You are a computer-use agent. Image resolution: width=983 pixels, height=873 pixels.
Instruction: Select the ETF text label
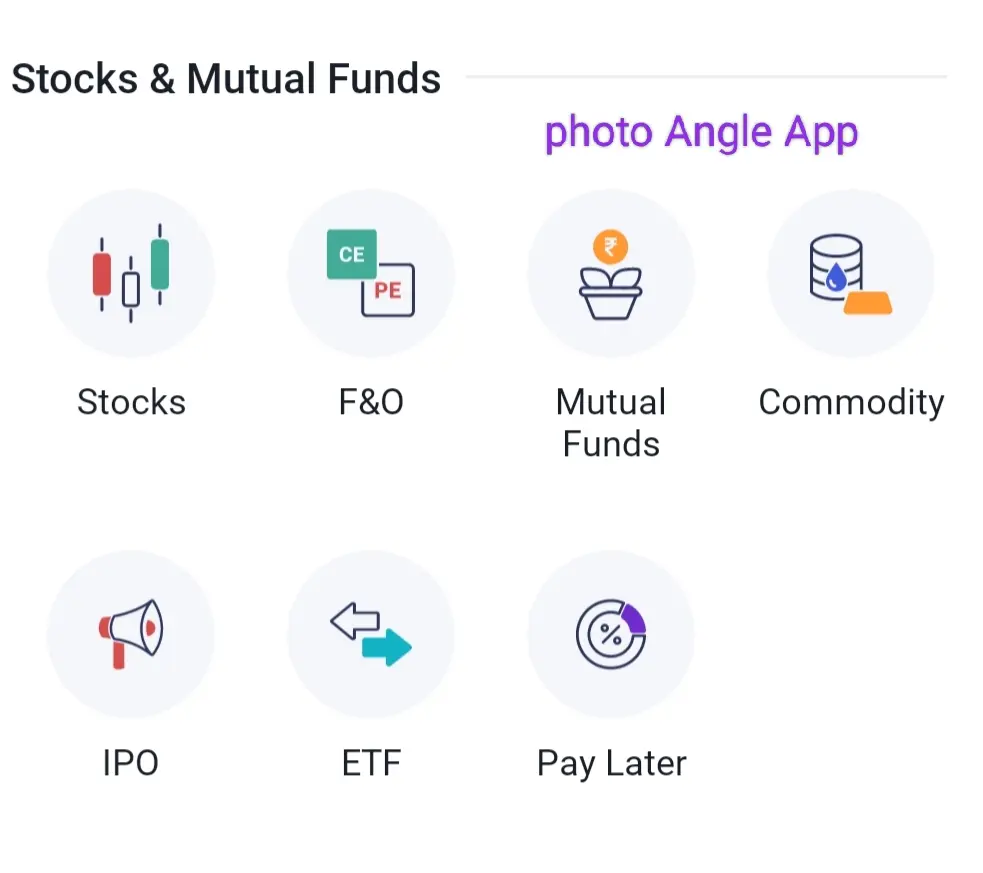click(x=371, y=763)
